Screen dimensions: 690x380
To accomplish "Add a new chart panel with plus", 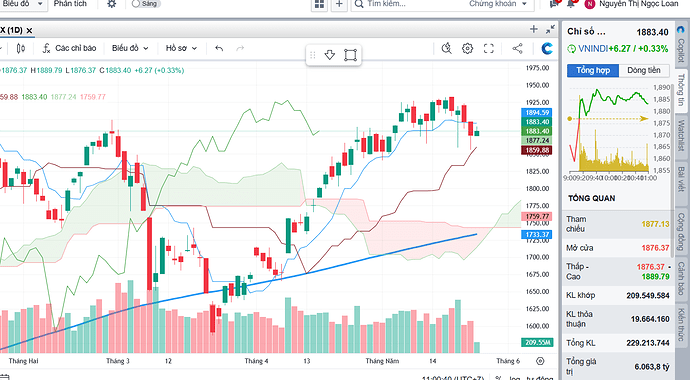I will [x=534, y=29].
